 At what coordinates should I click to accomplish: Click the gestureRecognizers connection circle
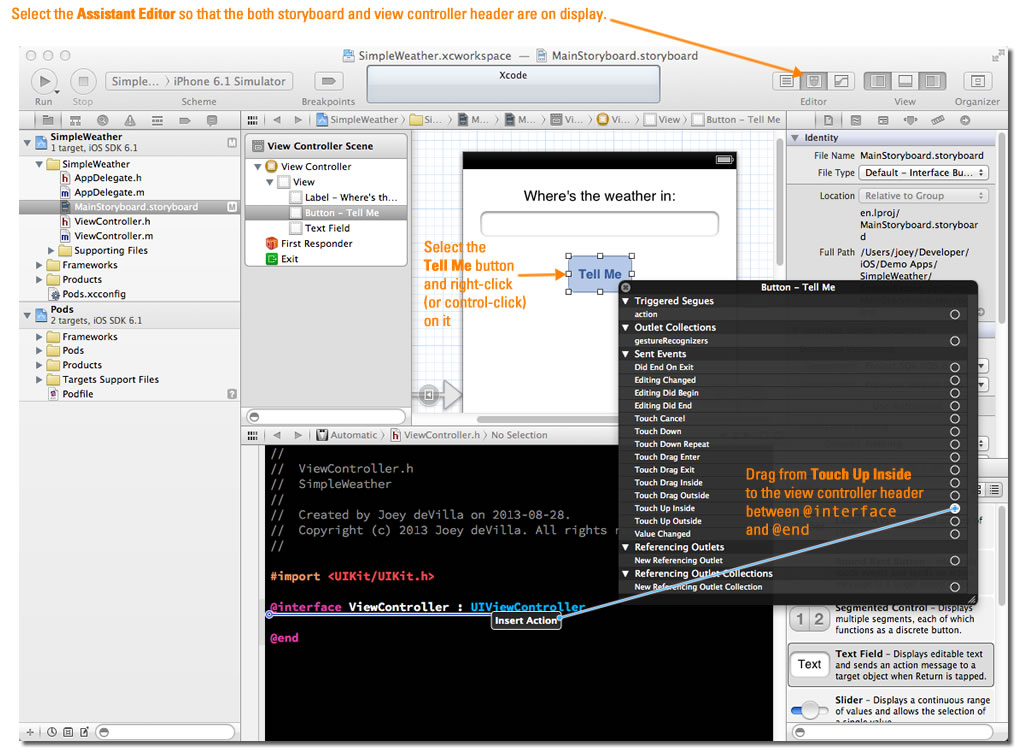point(955,341)
